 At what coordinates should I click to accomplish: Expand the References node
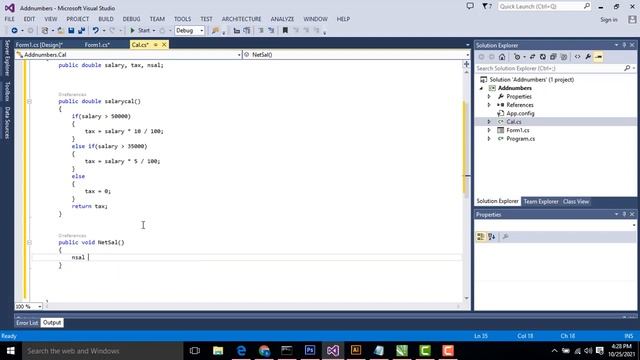coord(489,105)
